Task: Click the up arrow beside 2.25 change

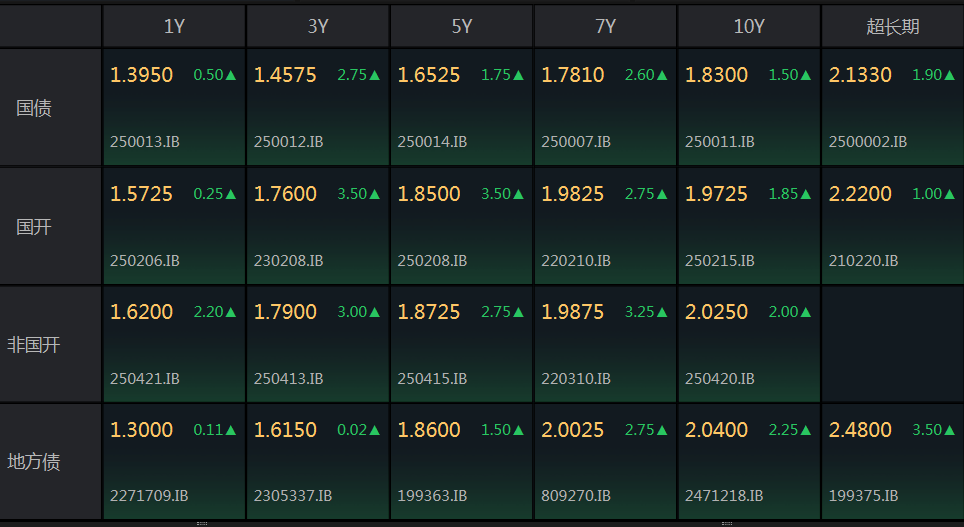Action: (806, 430)
